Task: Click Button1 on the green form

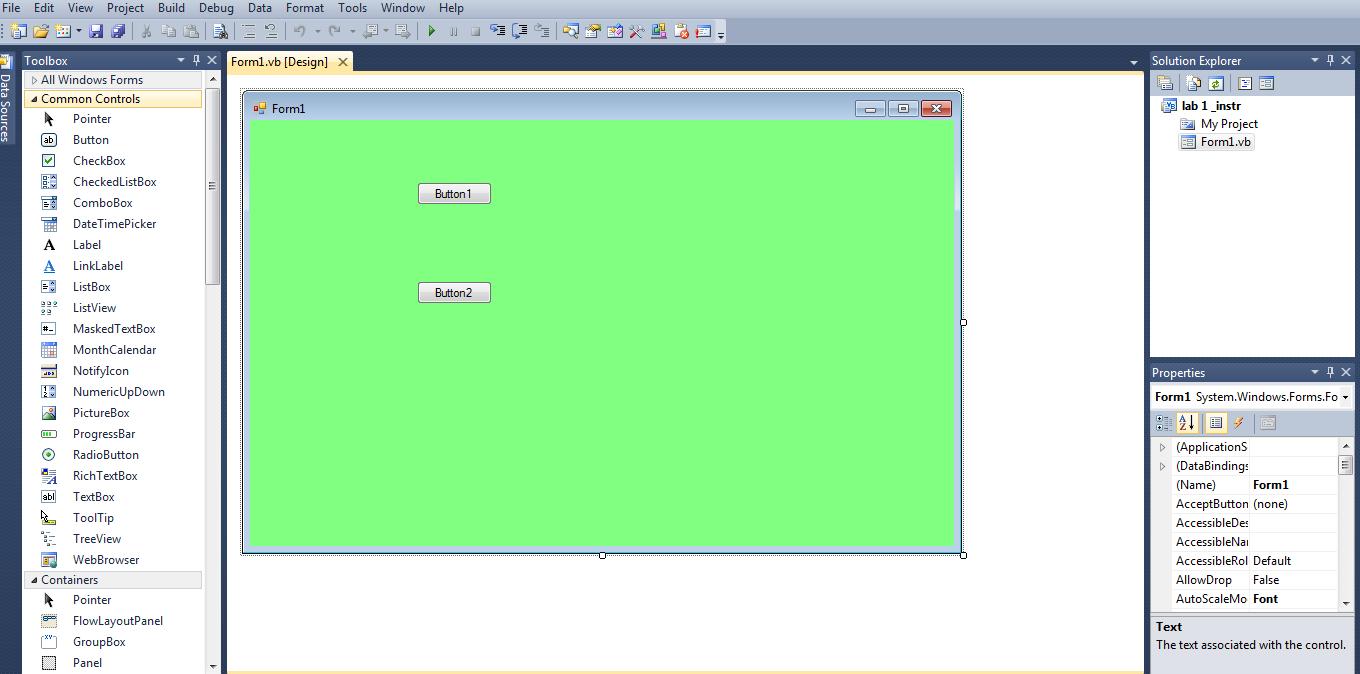Action: (x=454, y=193)
